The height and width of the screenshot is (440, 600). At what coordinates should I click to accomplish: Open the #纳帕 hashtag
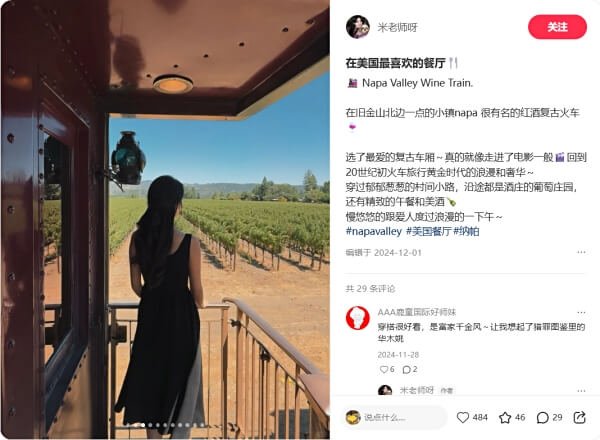466,231
